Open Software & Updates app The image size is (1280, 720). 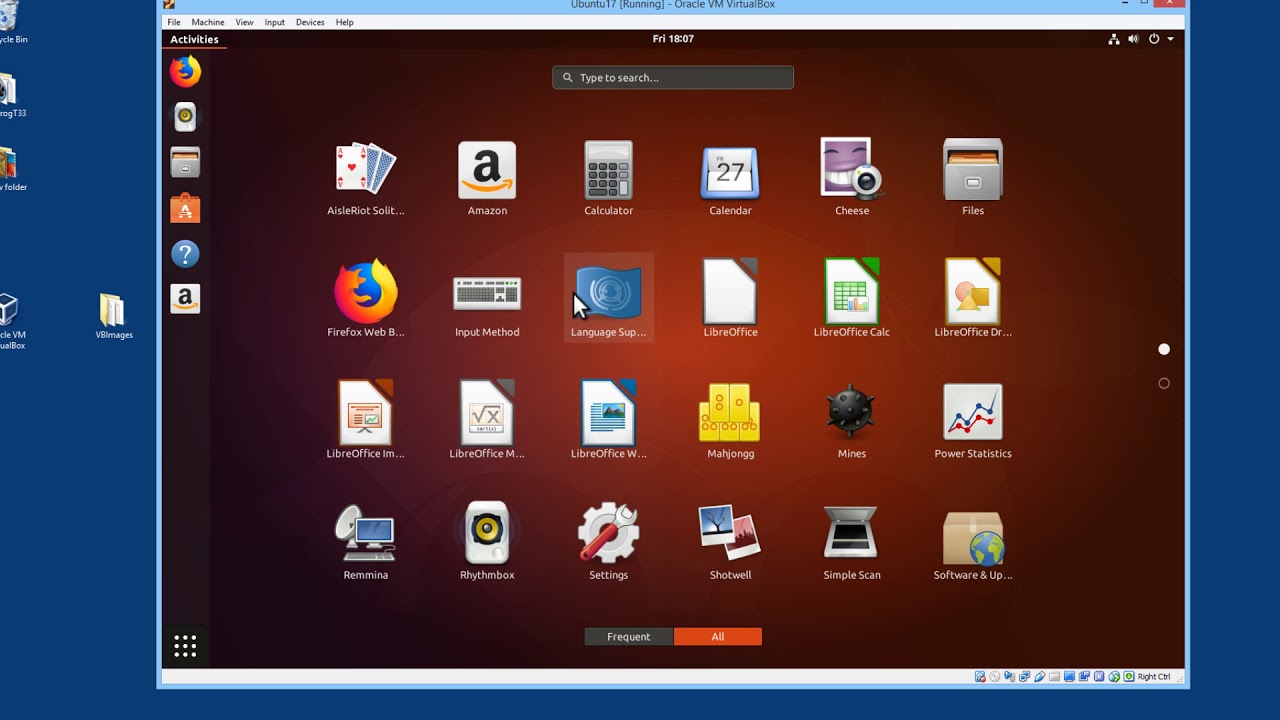tap(973, 542)
